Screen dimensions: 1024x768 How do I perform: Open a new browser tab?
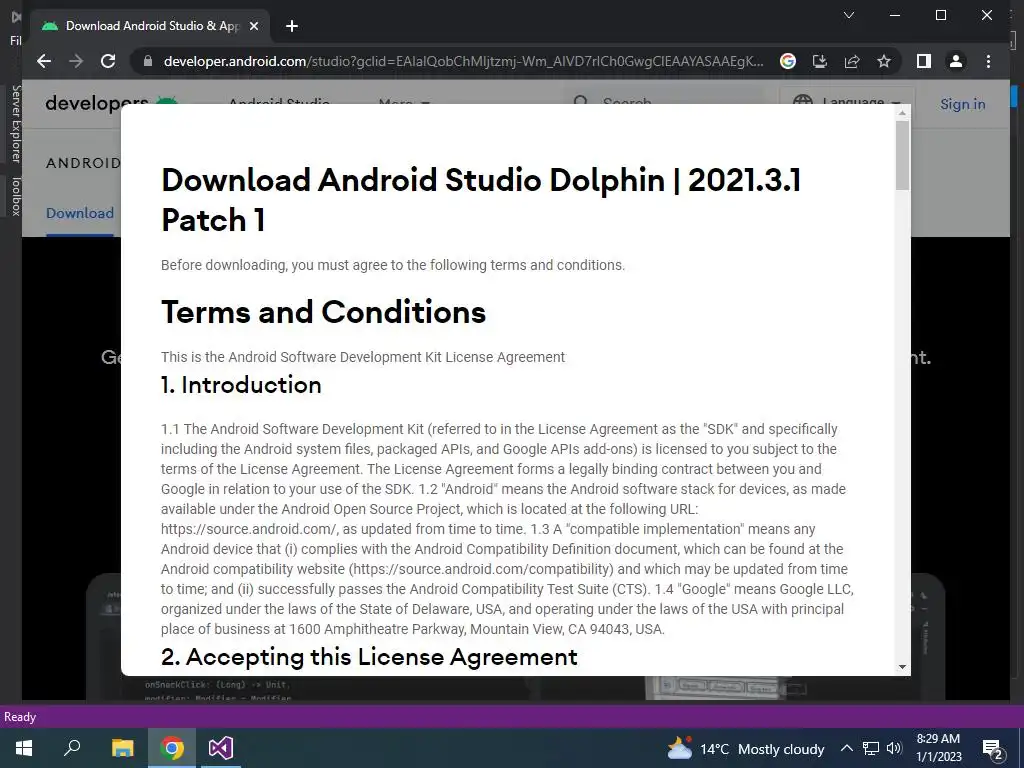[x=292, y=26]
